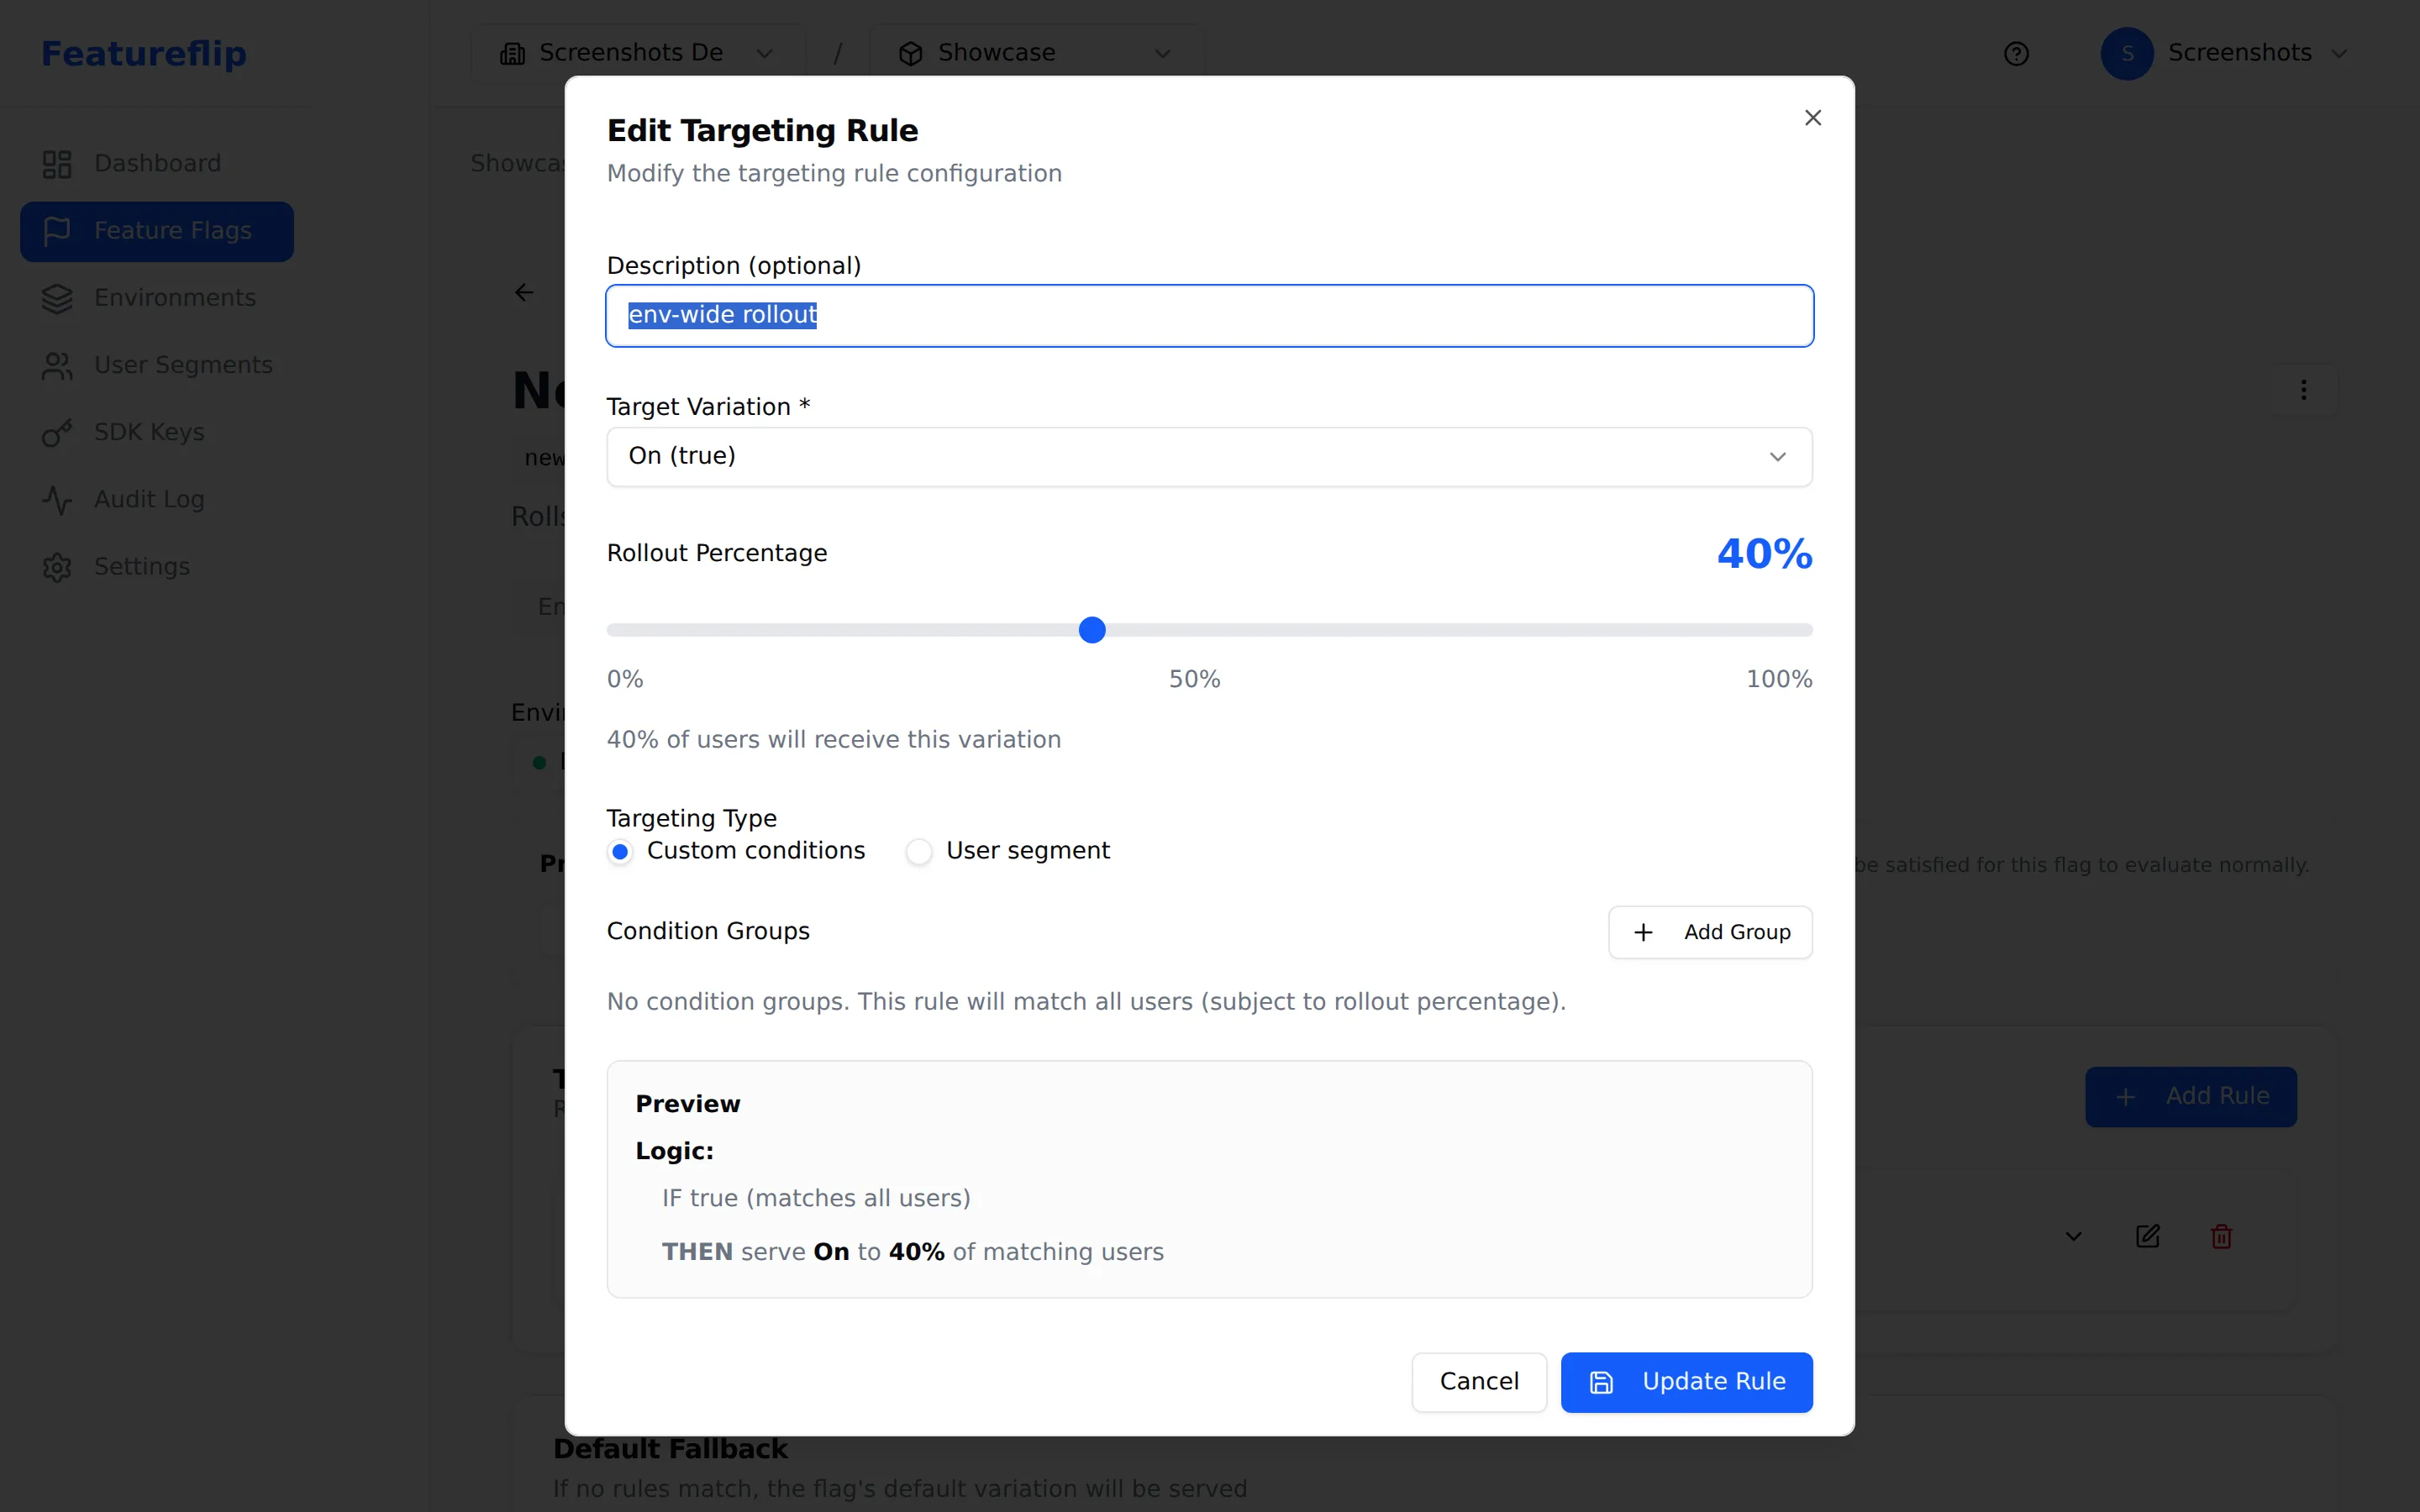Open Feature Flags in sidebar
Viewport: 2420px width, 1512px height.
point(157,231)
